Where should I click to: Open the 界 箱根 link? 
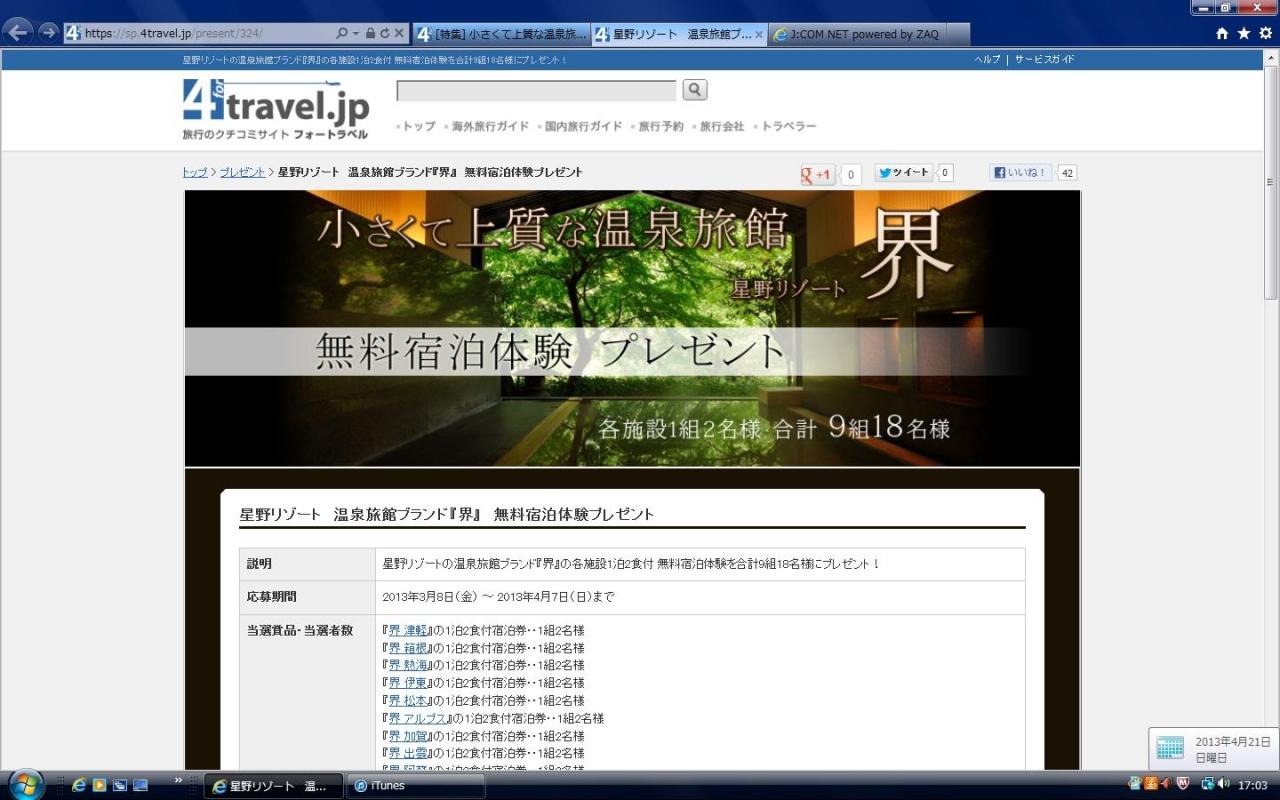(408, 648)
